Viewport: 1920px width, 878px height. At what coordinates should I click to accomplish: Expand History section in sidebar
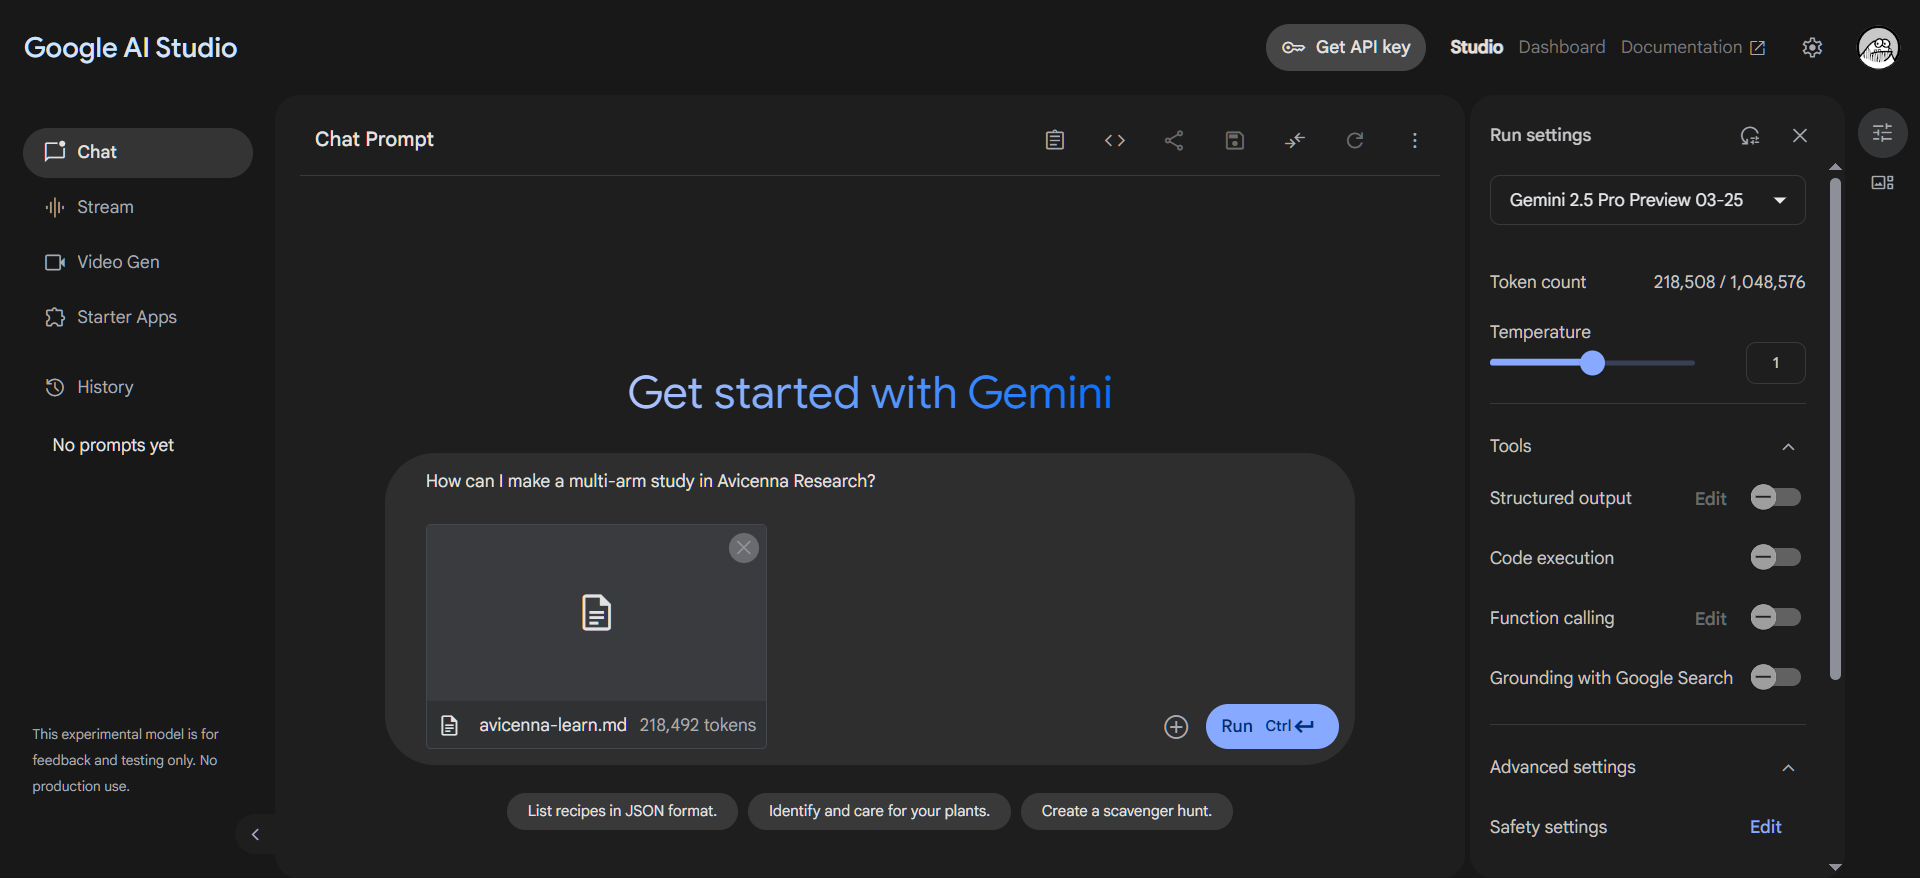click(x=138, y=387)
